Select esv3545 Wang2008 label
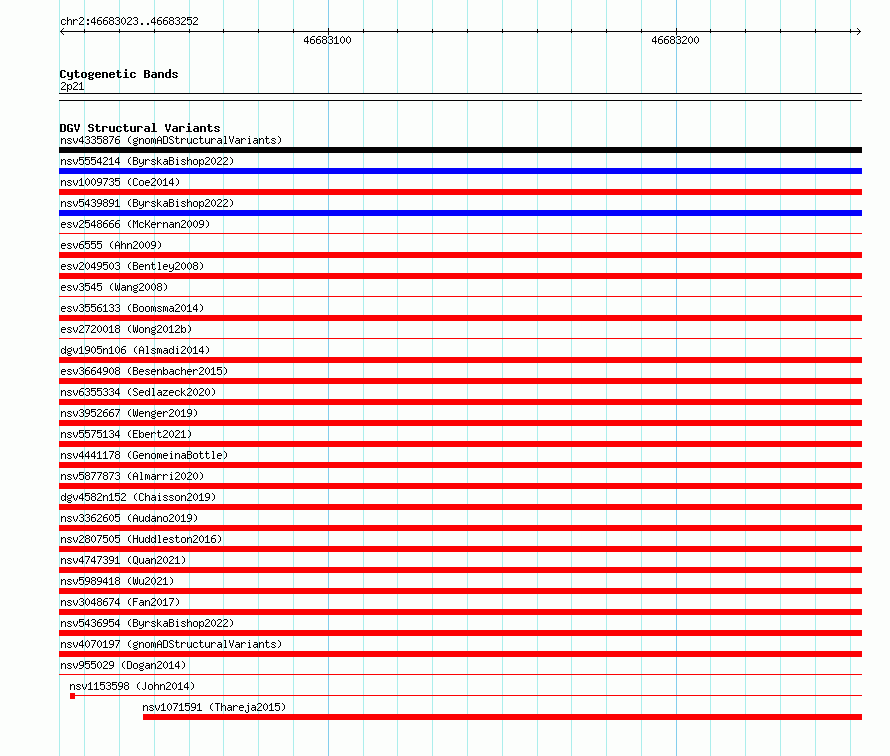 coord(114,287)
